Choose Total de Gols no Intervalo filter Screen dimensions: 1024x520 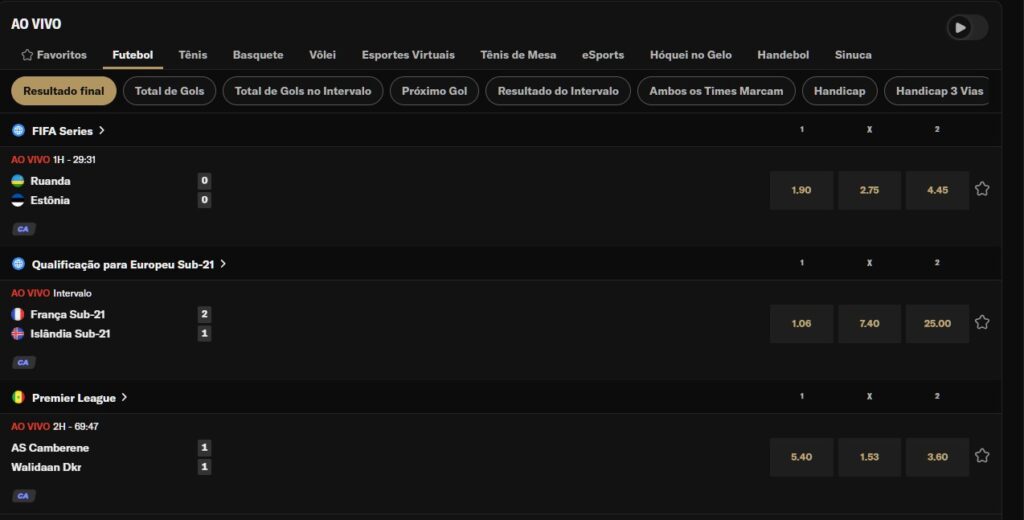303,91
